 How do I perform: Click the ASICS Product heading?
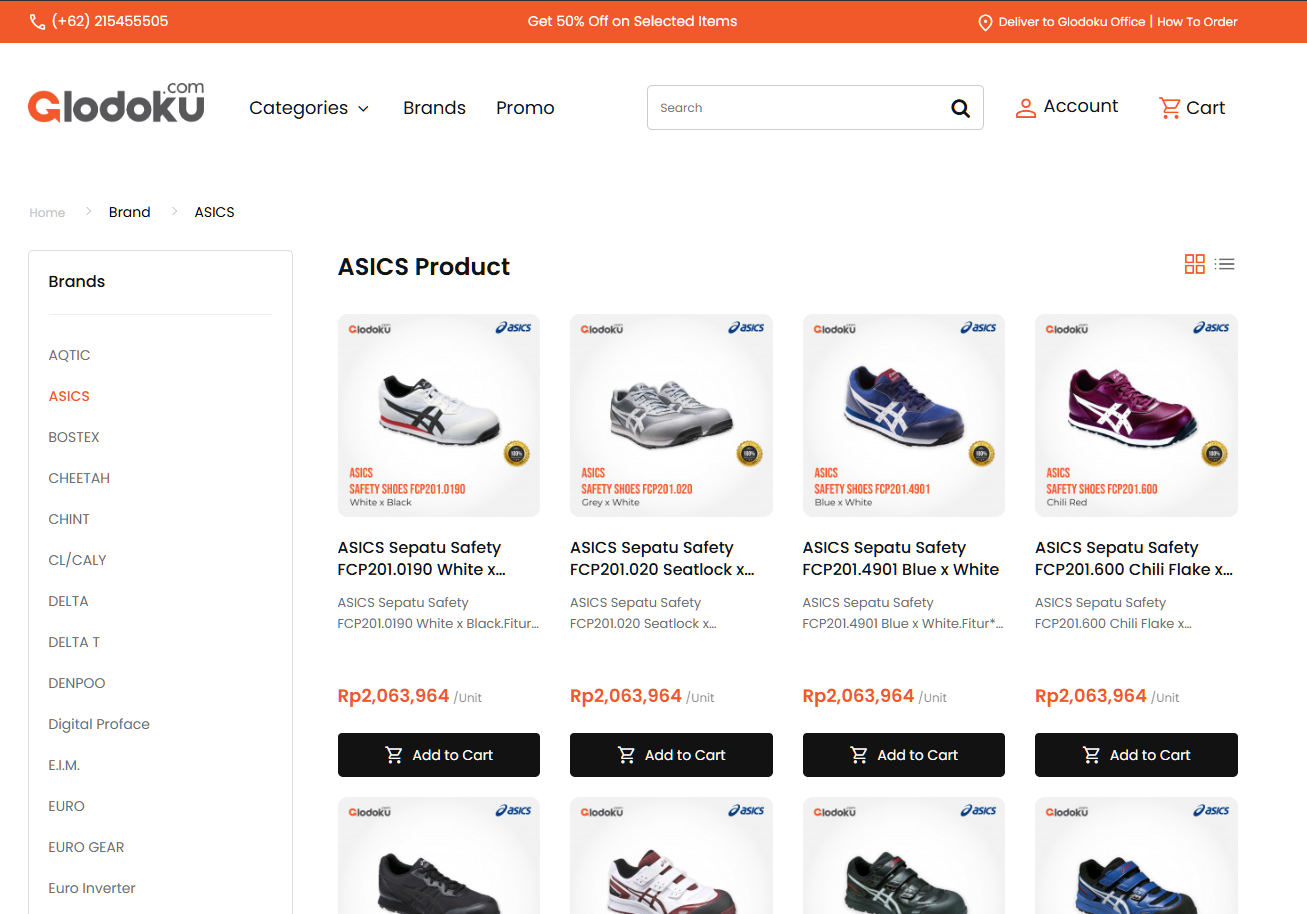[x=424, y=267]
